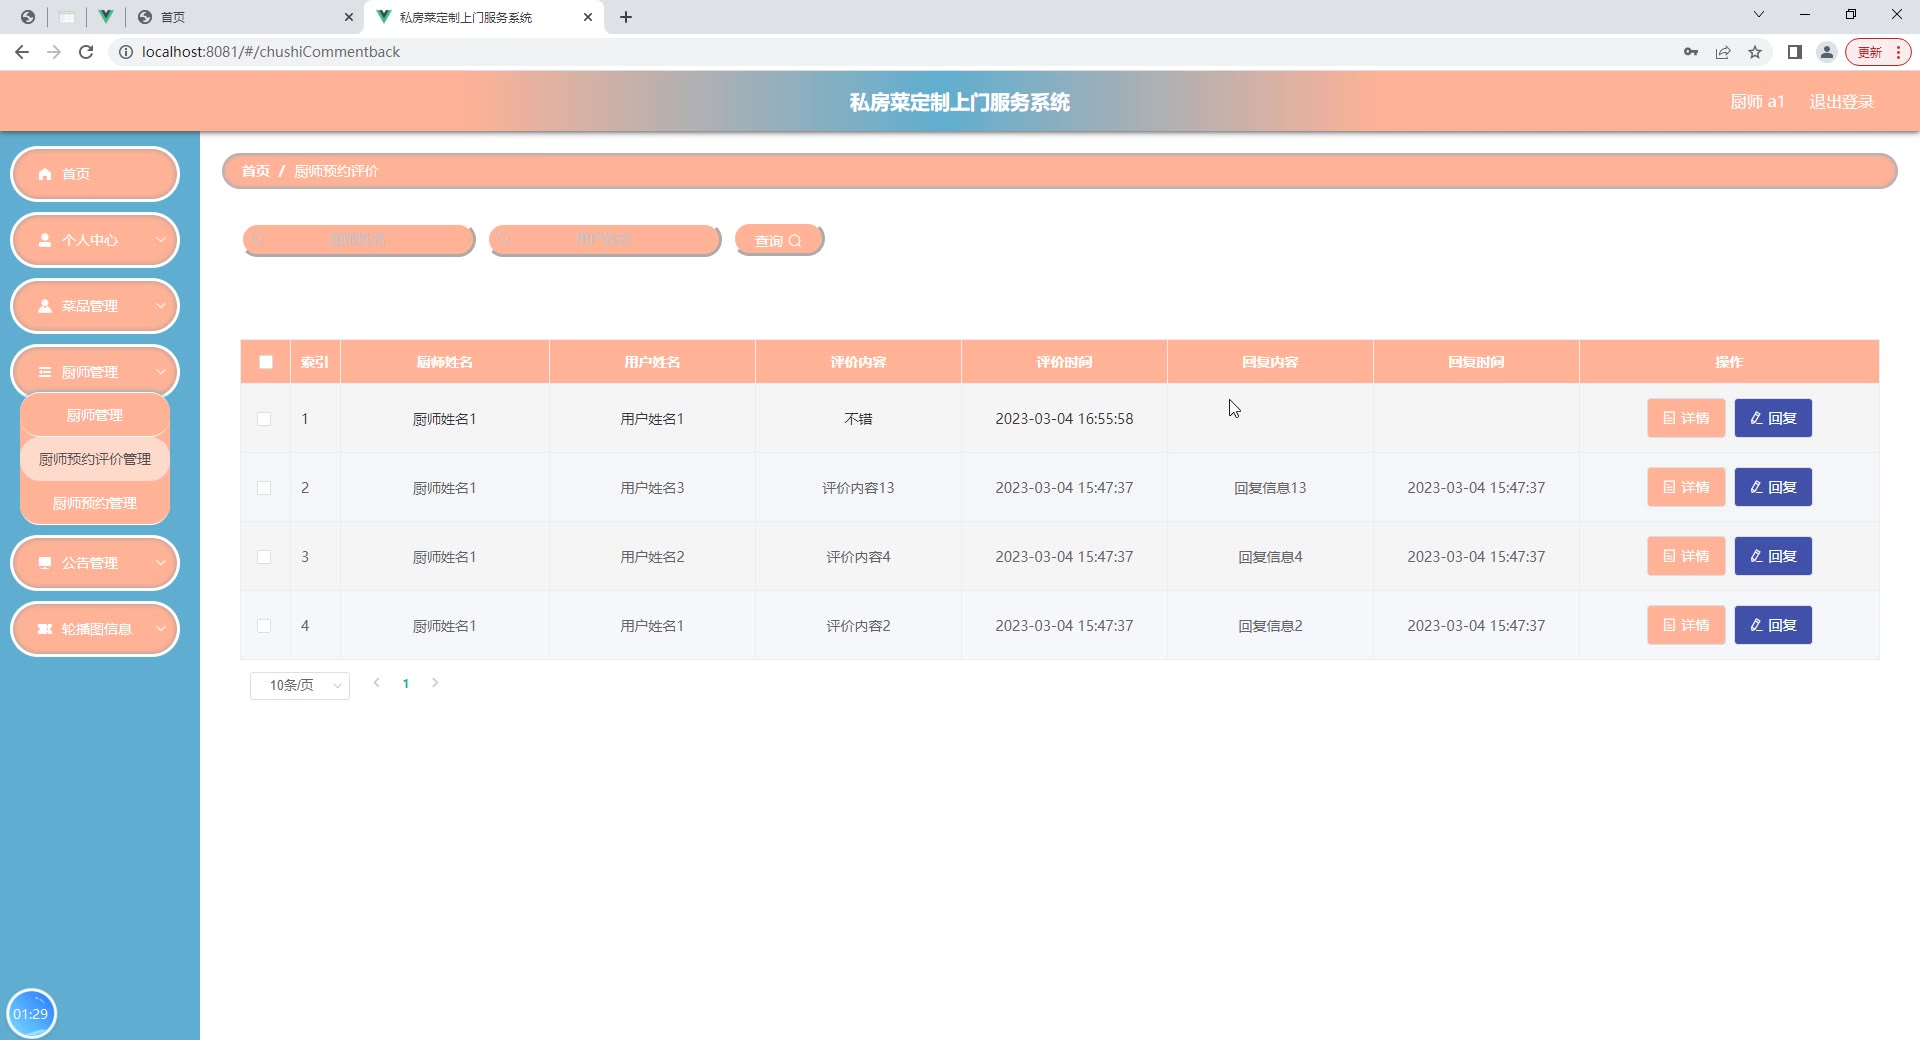The height and width of the screenshot is (1040, 1920).
Task: Click the 回复信息13 cell
Action: (x=1270, y=488)
